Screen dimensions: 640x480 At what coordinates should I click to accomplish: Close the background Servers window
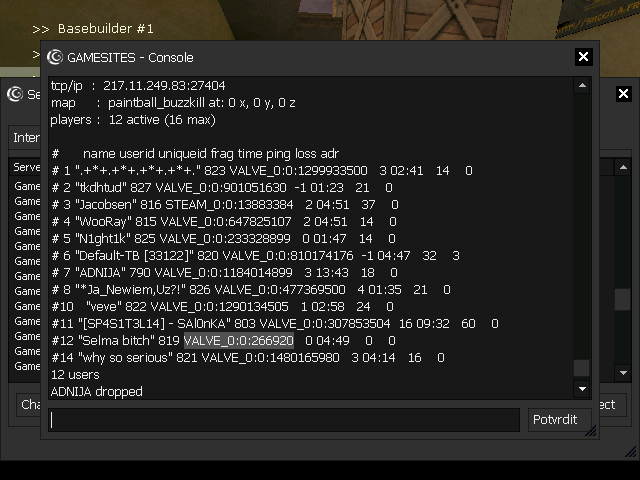click(x=623, y=94)
